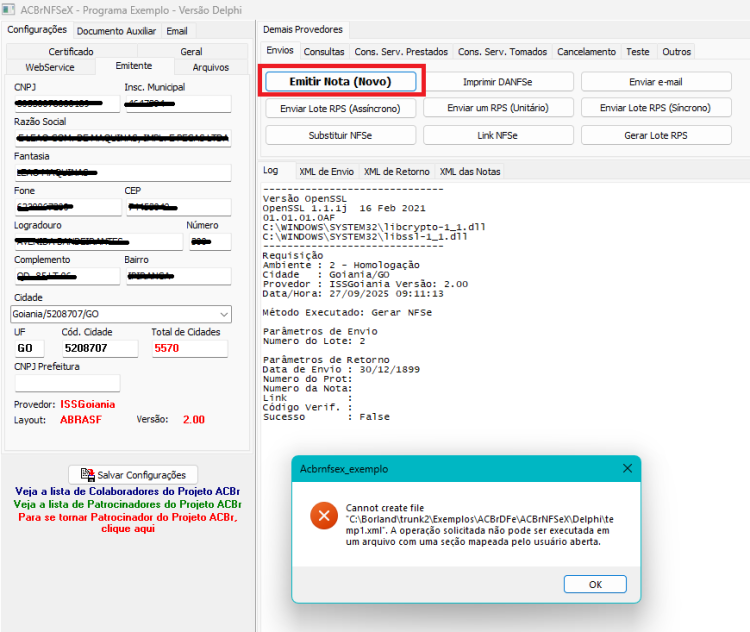
Task: Click the Insc. Municipal field
Action: tap(178, 103)
